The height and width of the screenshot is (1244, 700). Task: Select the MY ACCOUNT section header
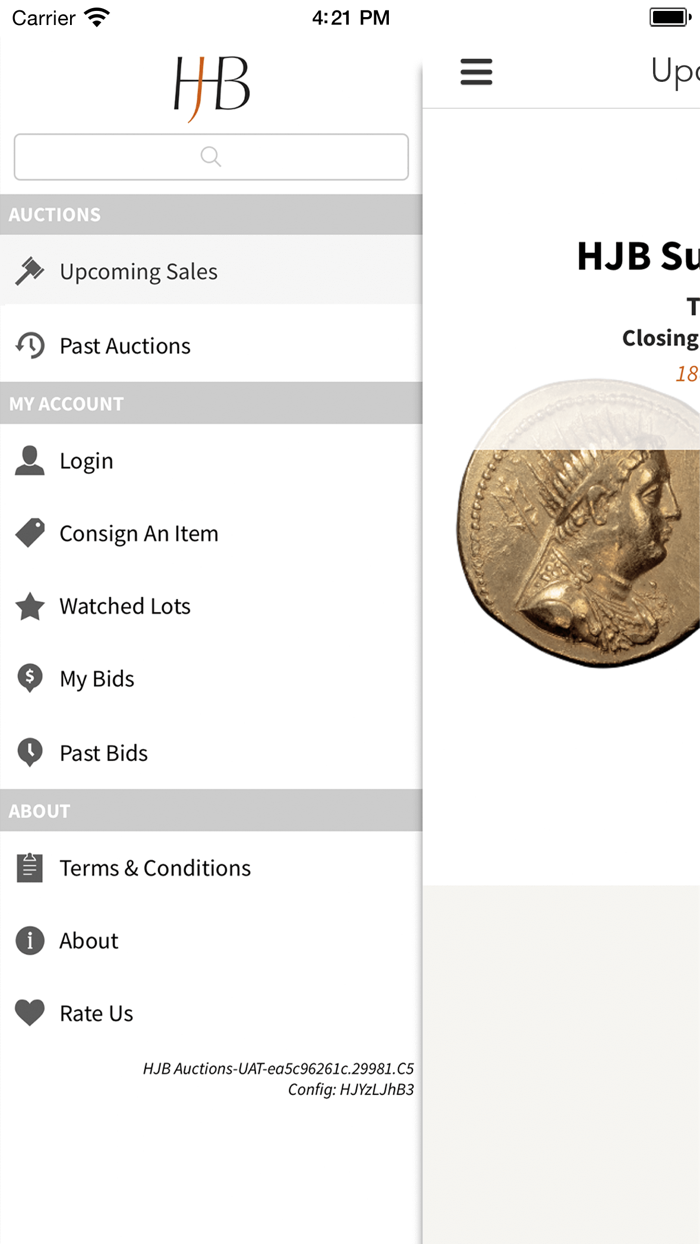pyautogui.click(x=64, y=403)
